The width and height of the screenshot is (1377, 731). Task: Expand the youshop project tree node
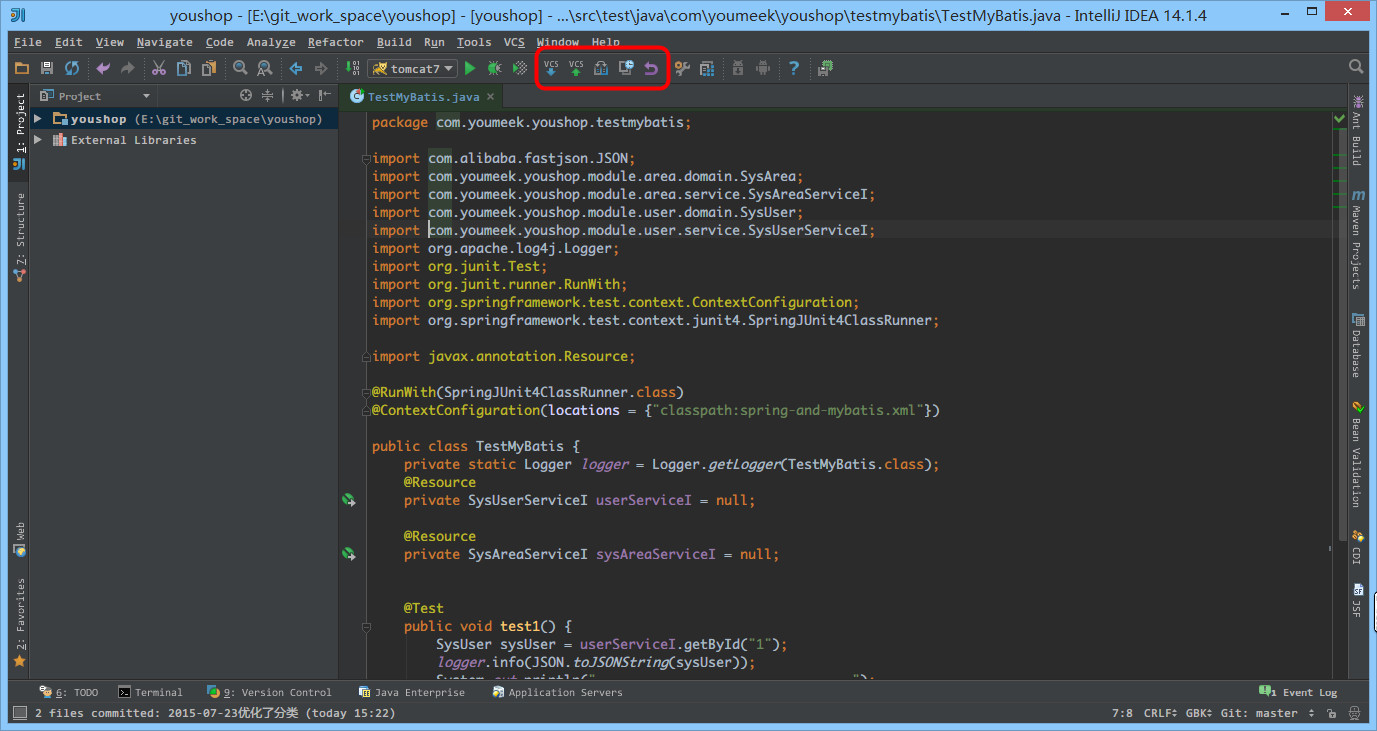(38, 119)
